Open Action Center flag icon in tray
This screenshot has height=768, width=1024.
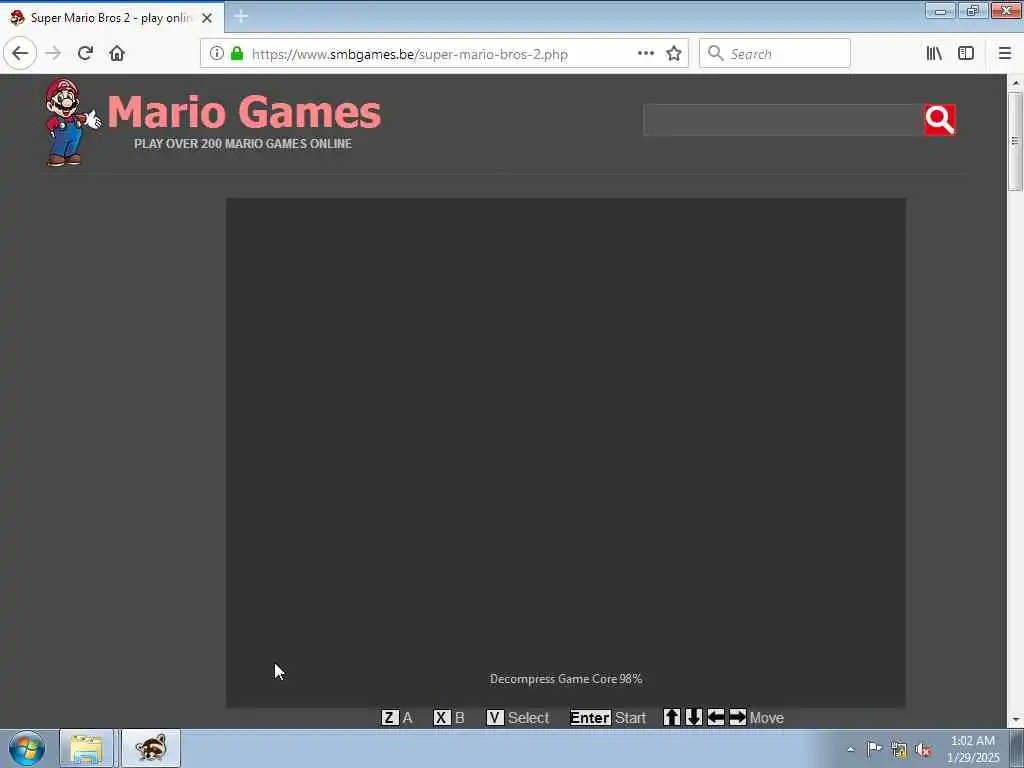point(874,749)
